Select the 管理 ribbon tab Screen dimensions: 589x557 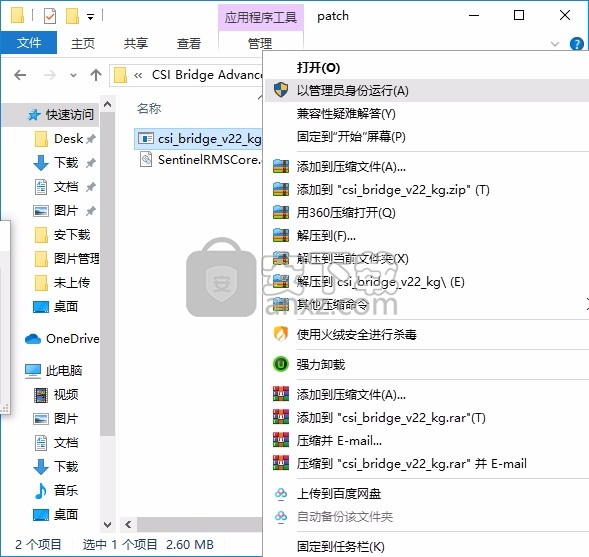coord(260,44)
